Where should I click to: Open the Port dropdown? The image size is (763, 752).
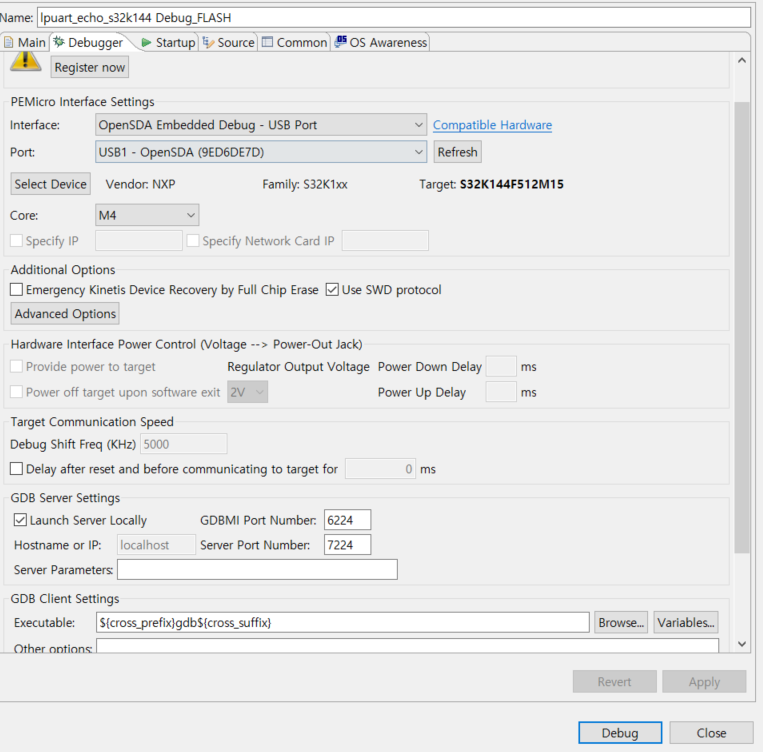click(x=261, y=152)
